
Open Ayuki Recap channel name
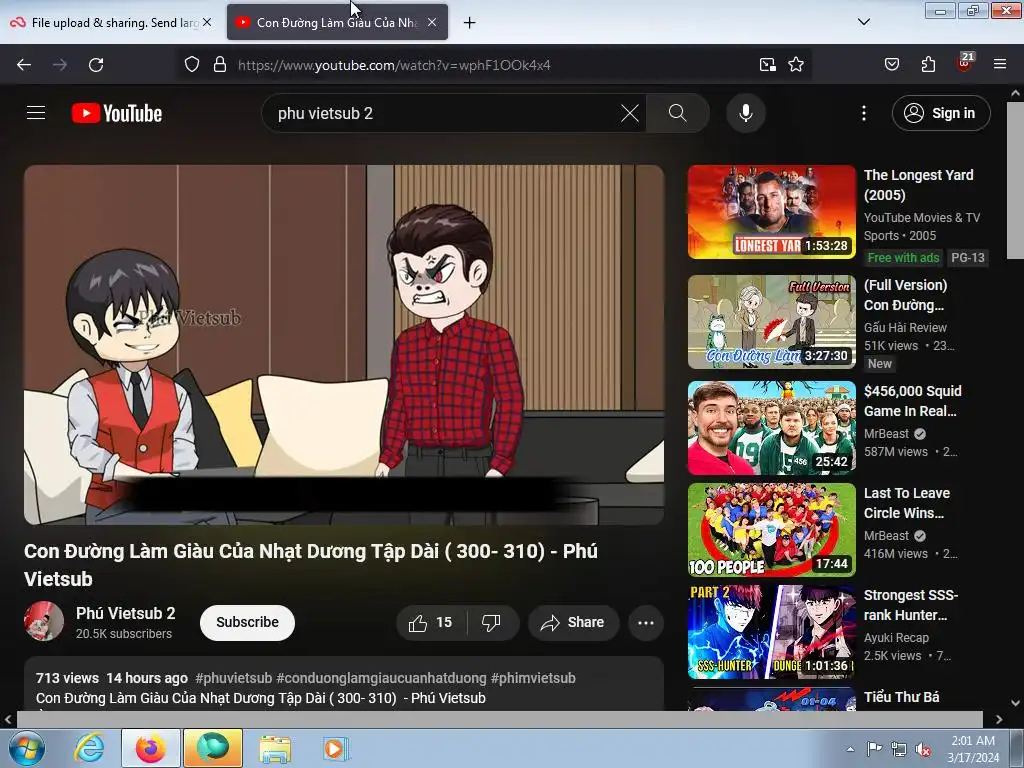(896, 637)
